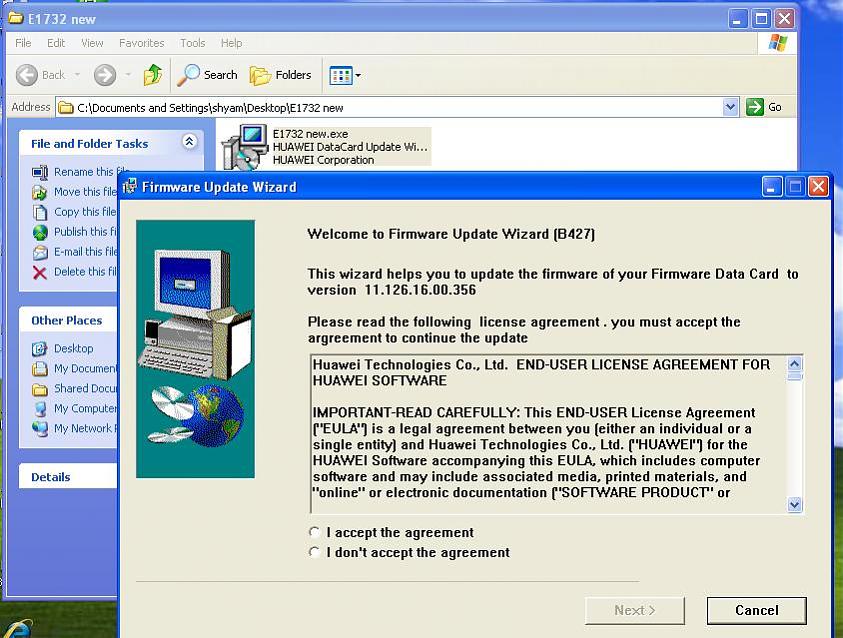Click the Up folder toolbar icon
Viewport: 843px width, 638px height.
pos(152,75)
